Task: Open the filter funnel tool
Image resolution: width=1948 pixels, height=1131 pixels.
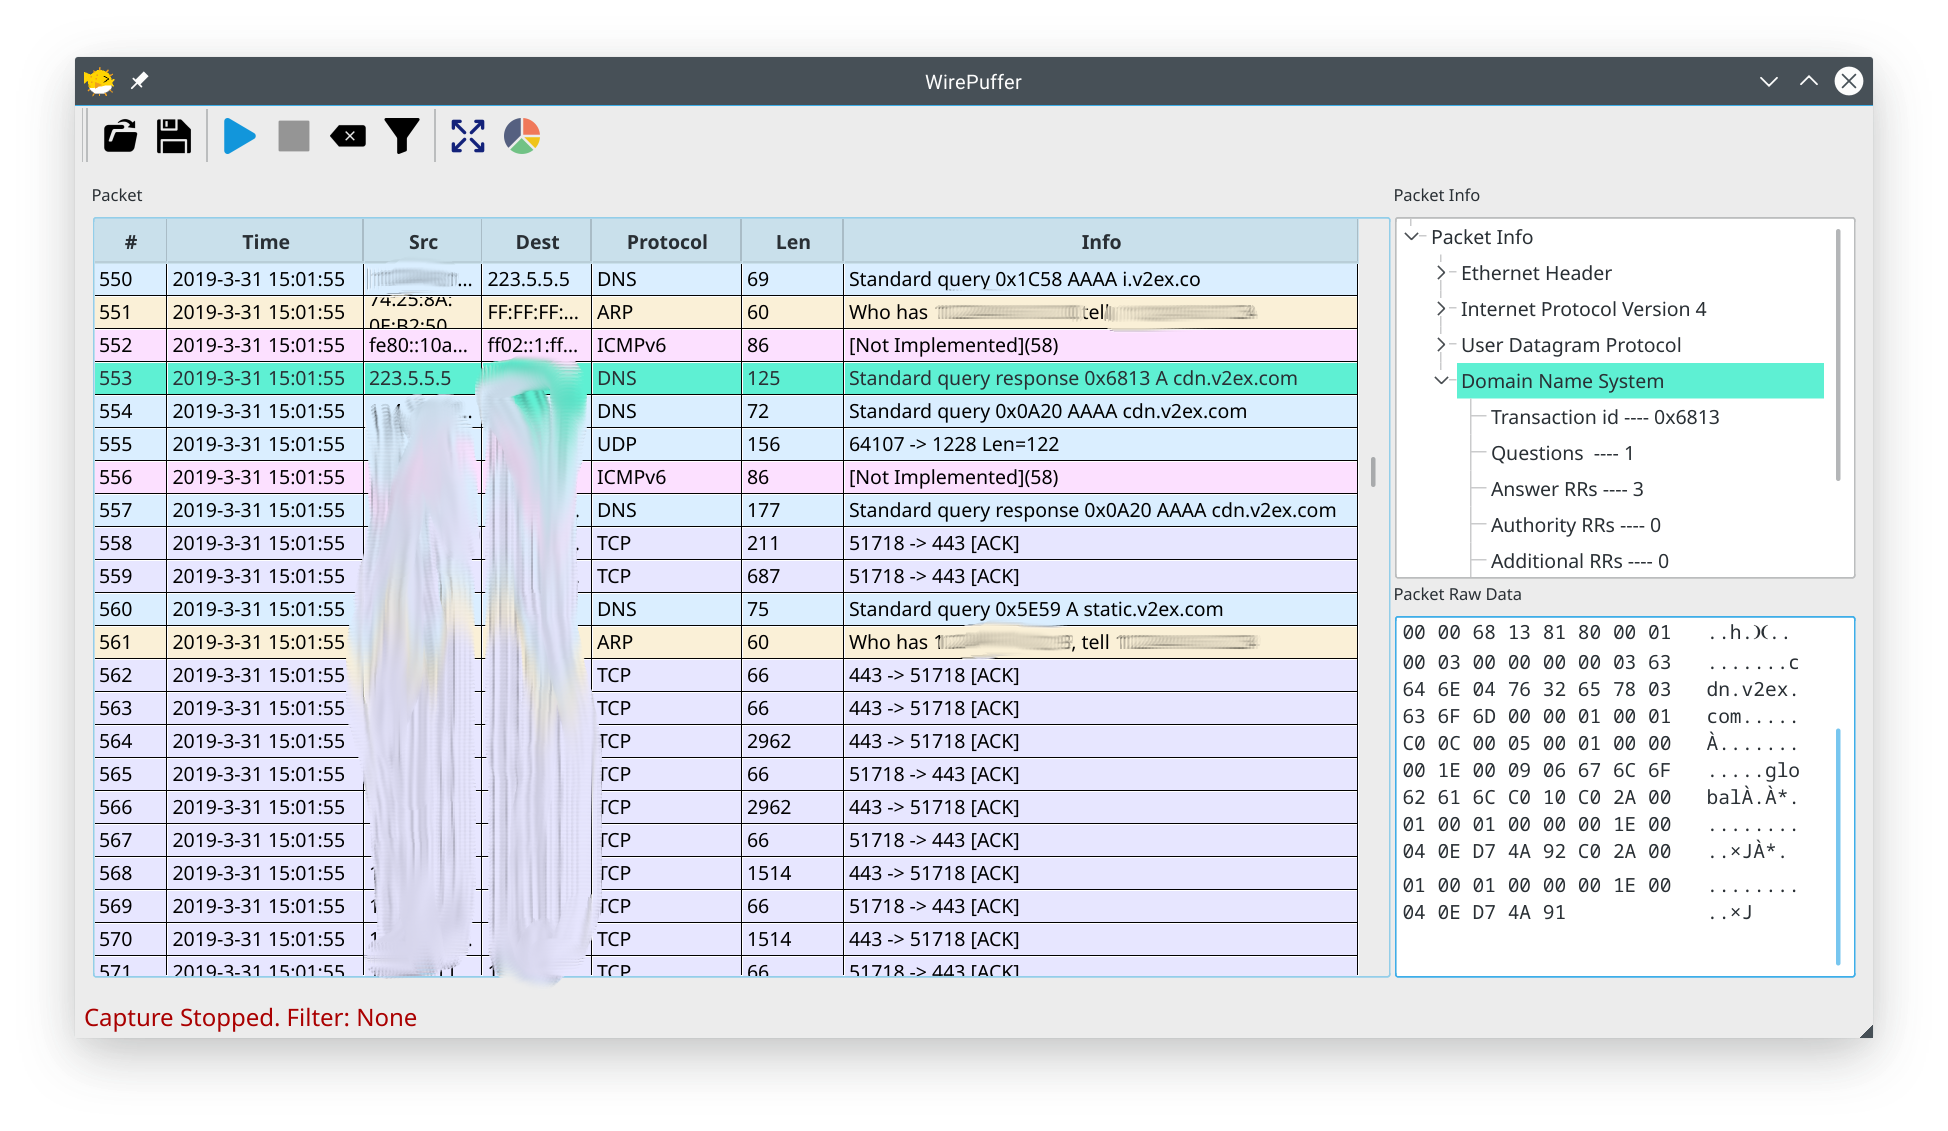Action: 402,136
